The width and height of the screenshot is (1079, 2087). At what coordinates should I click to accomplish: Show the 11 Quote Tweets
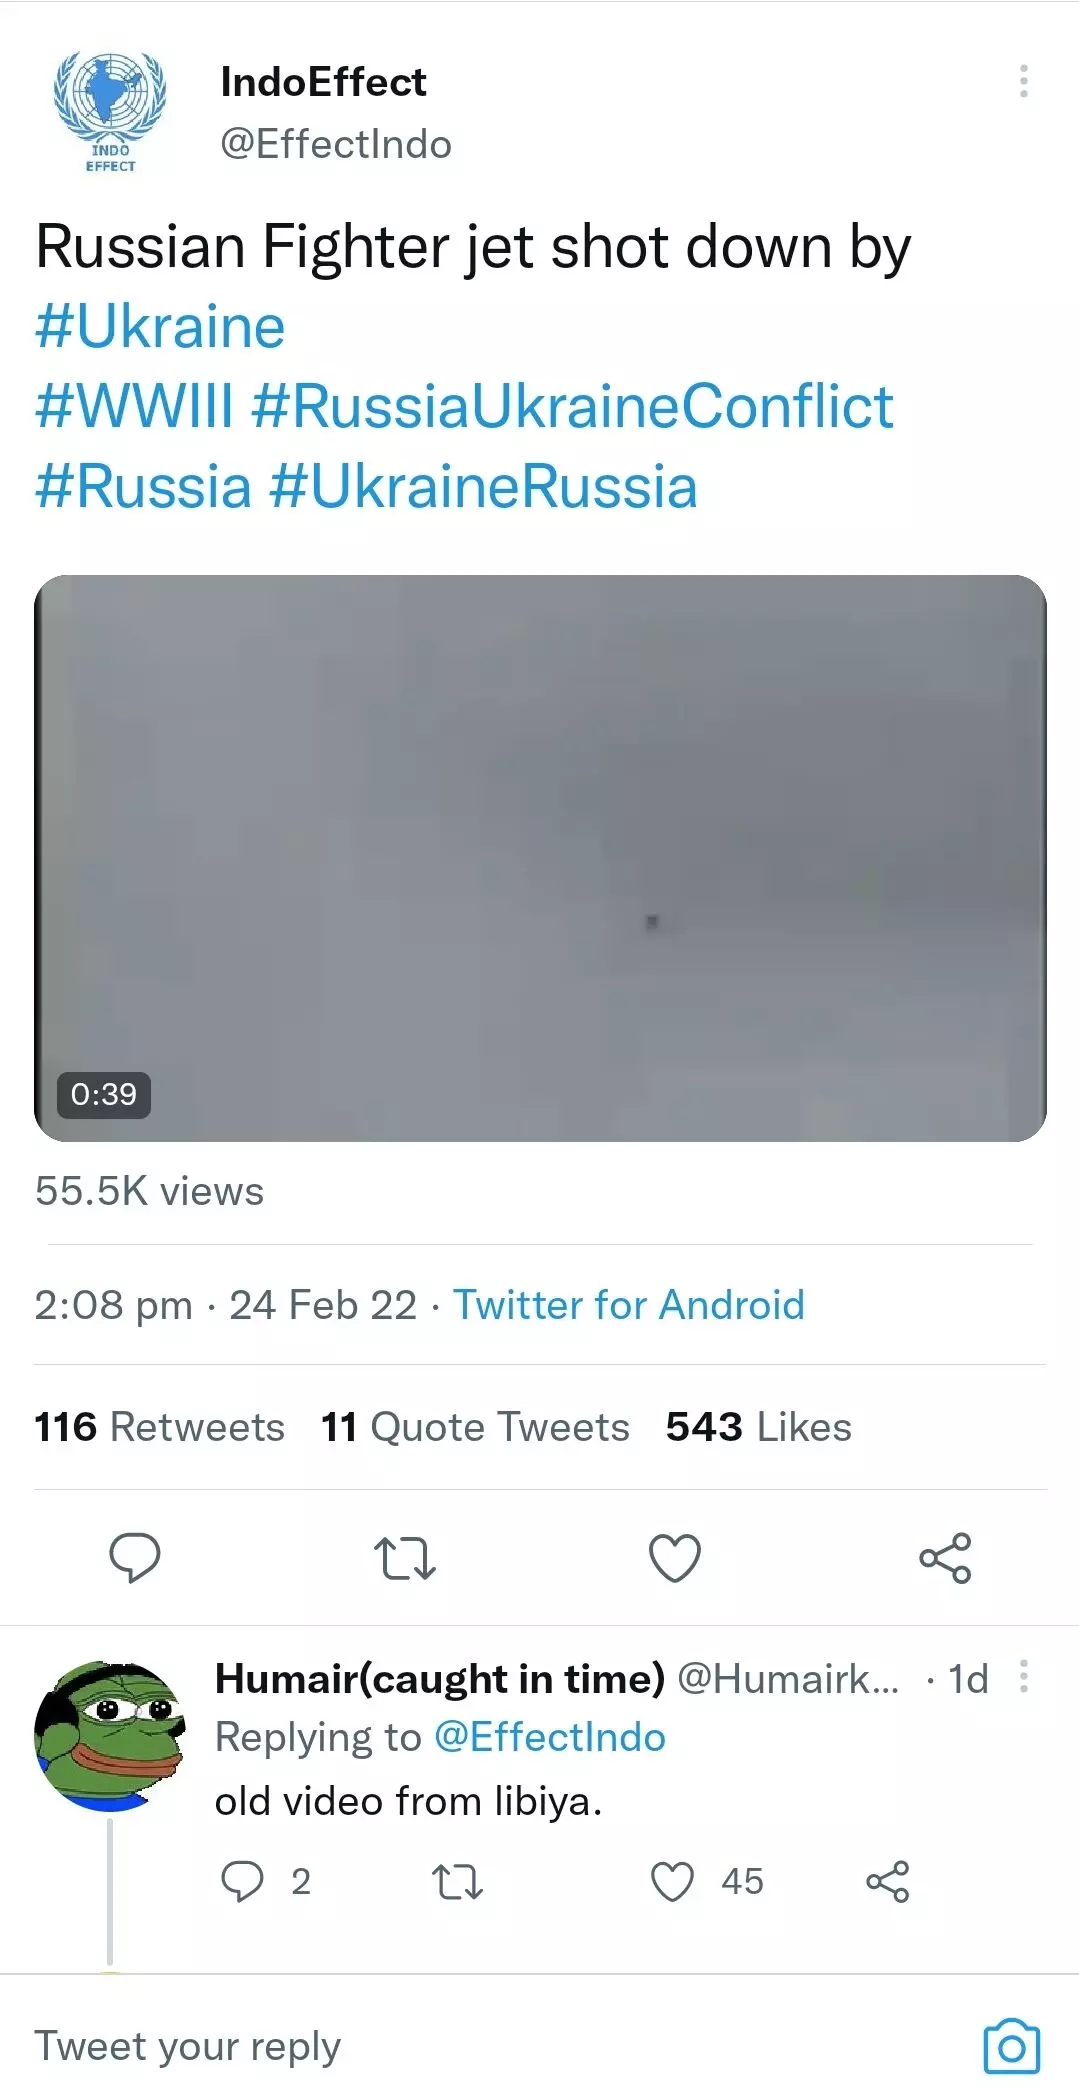(475, 1427)
